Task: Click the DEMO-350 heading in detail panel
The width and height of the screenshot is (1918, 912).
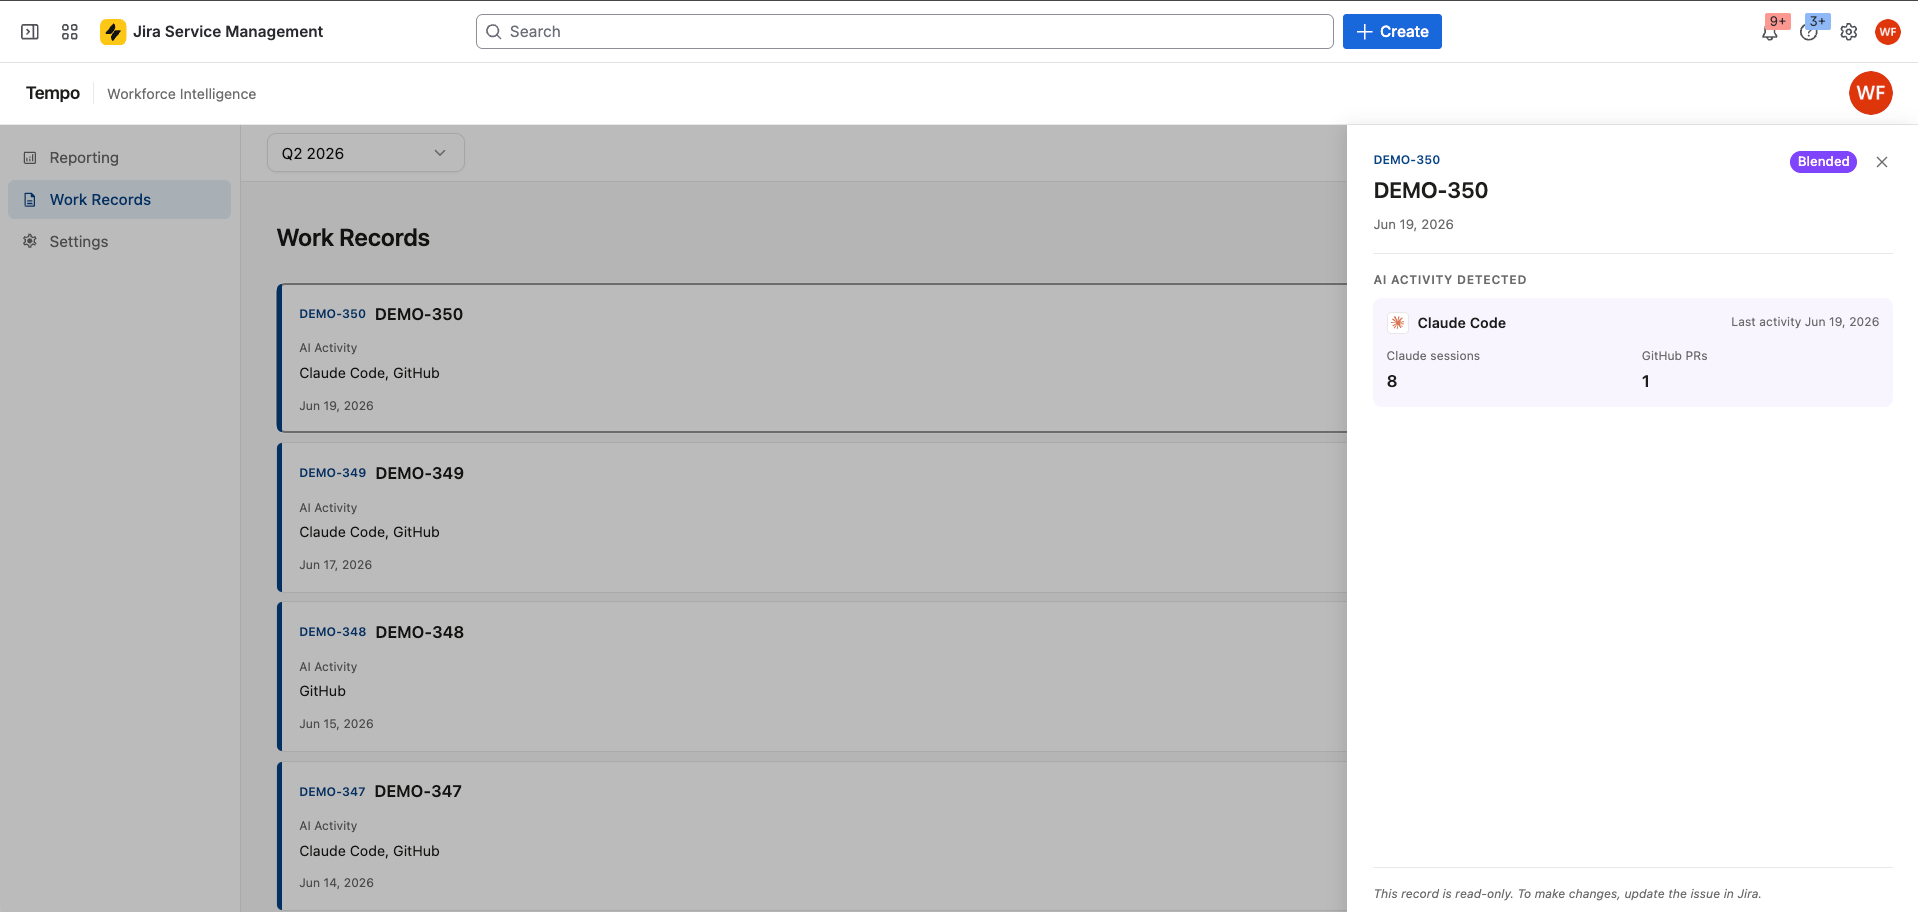Action: (1431, 191)
